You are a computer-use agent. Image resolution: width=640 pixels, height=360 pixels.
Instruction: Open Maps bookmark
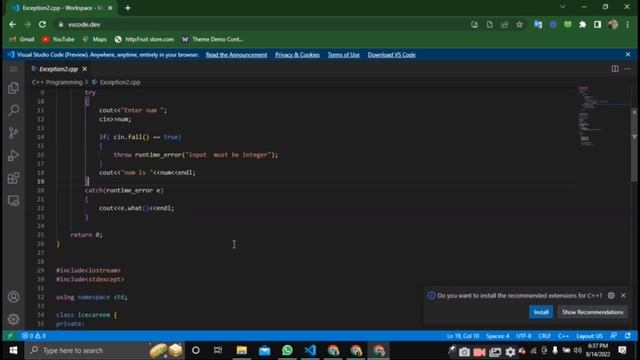[95, 39]
